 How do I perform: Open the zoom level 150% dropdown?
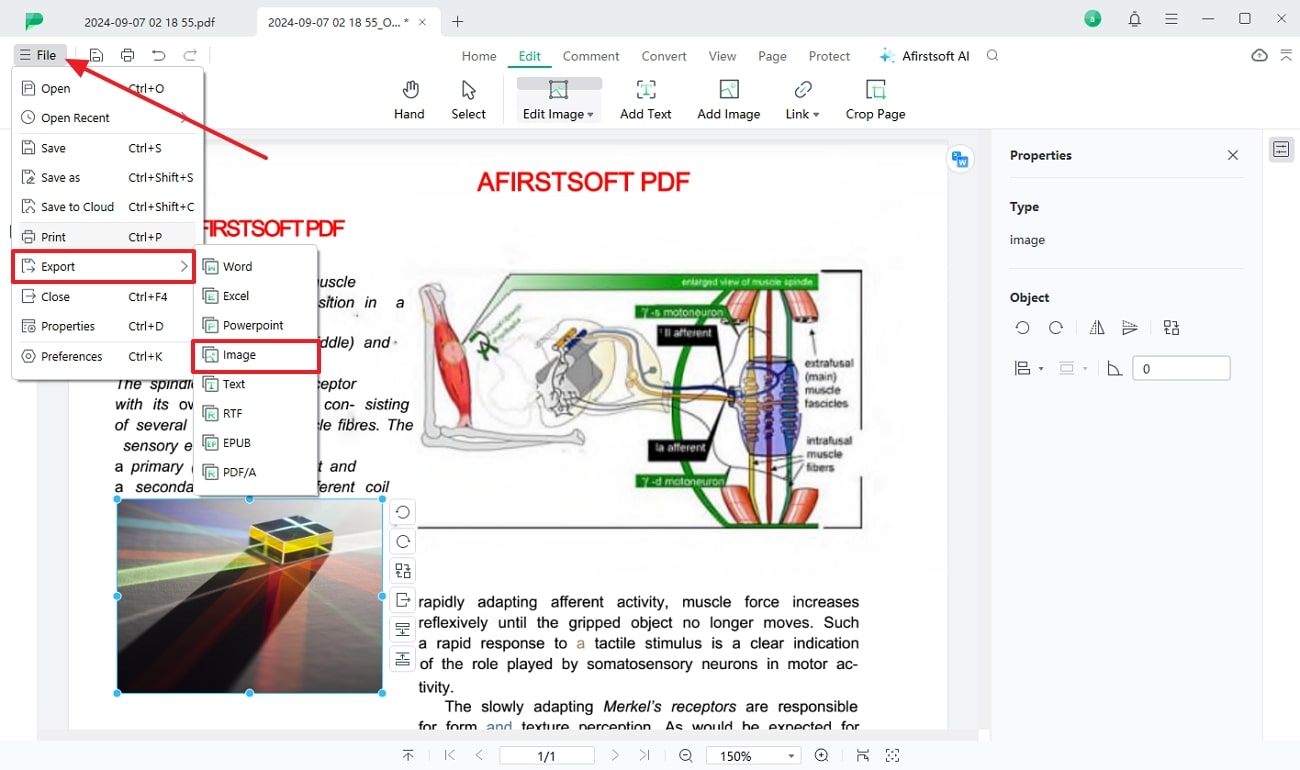[x=752, y=756]
